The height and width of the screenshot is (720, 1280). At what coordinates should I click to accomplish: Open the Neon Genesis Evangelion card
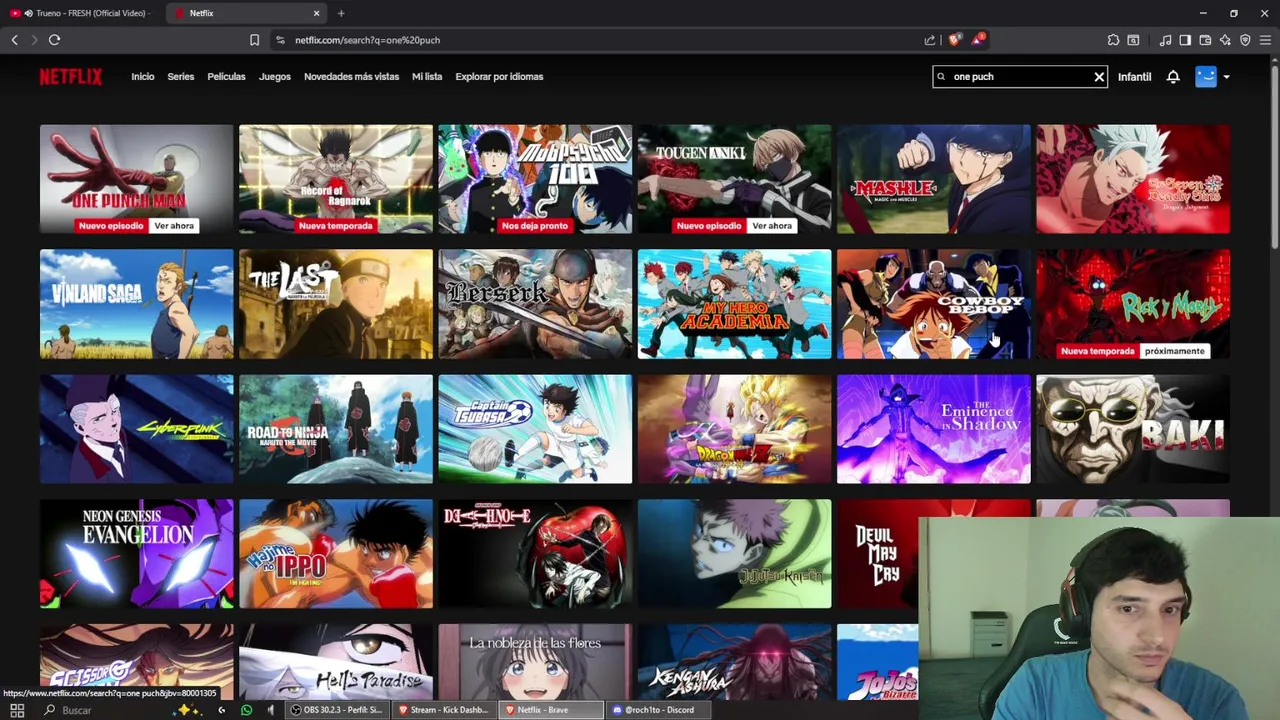136,554
